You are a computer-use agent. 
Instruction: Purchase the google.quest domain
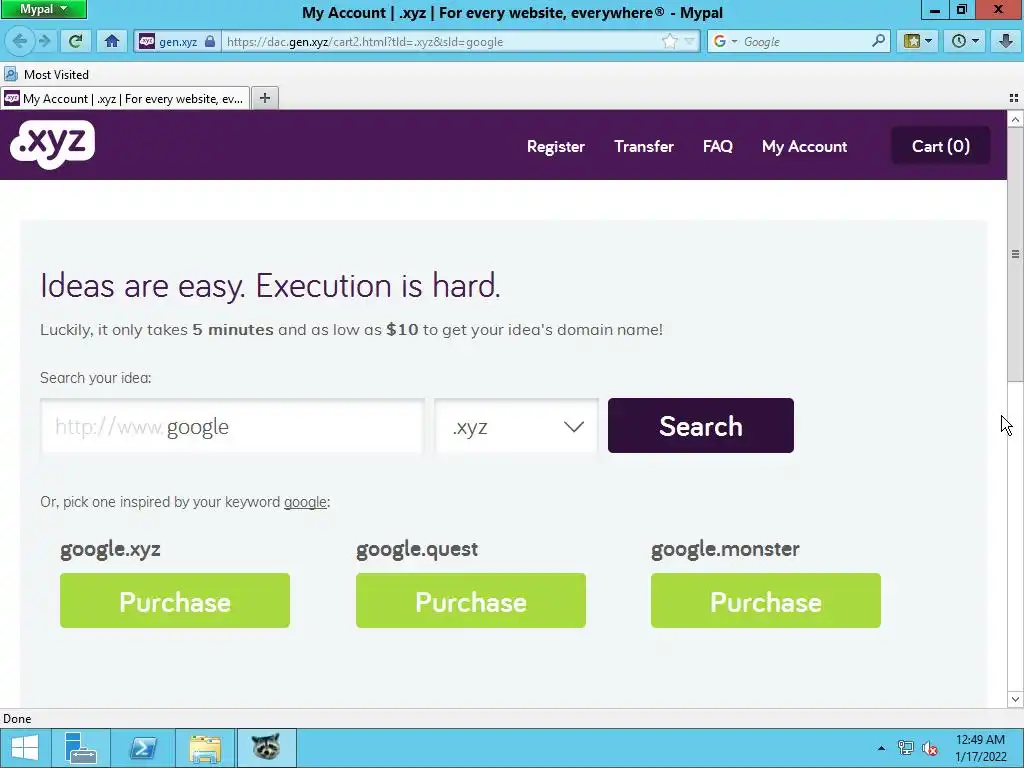[471, 601]
